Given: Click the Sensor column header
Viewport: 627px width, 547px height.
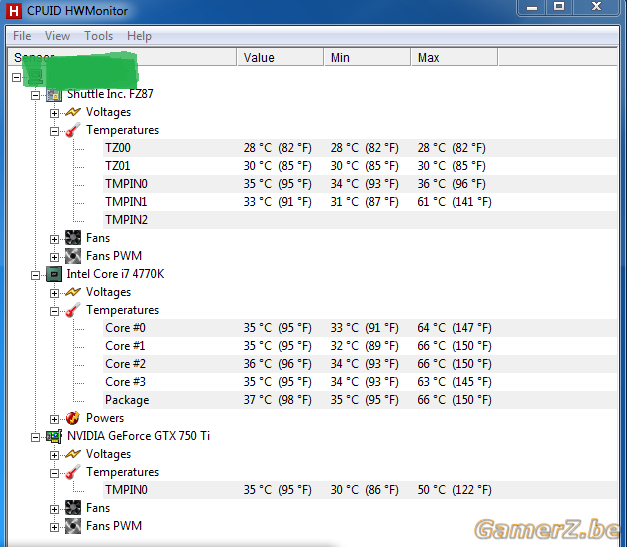Looking at the screenshot, I should click(122, 58).
